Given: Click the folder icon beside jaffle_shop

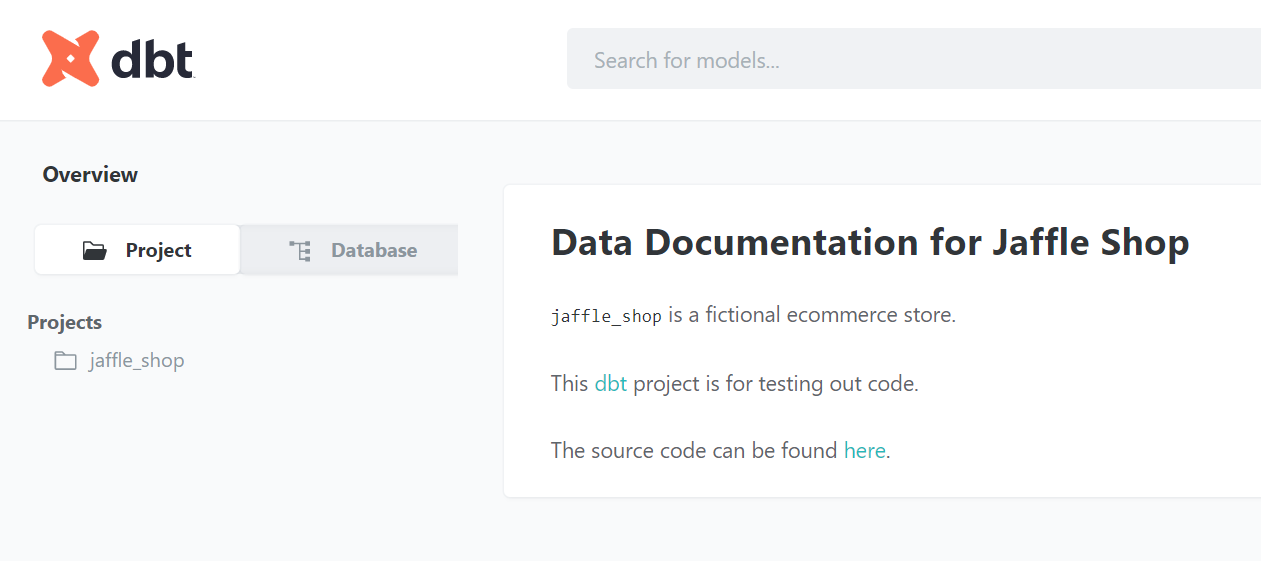Looking at the screenshot, I should coord(65,361).
